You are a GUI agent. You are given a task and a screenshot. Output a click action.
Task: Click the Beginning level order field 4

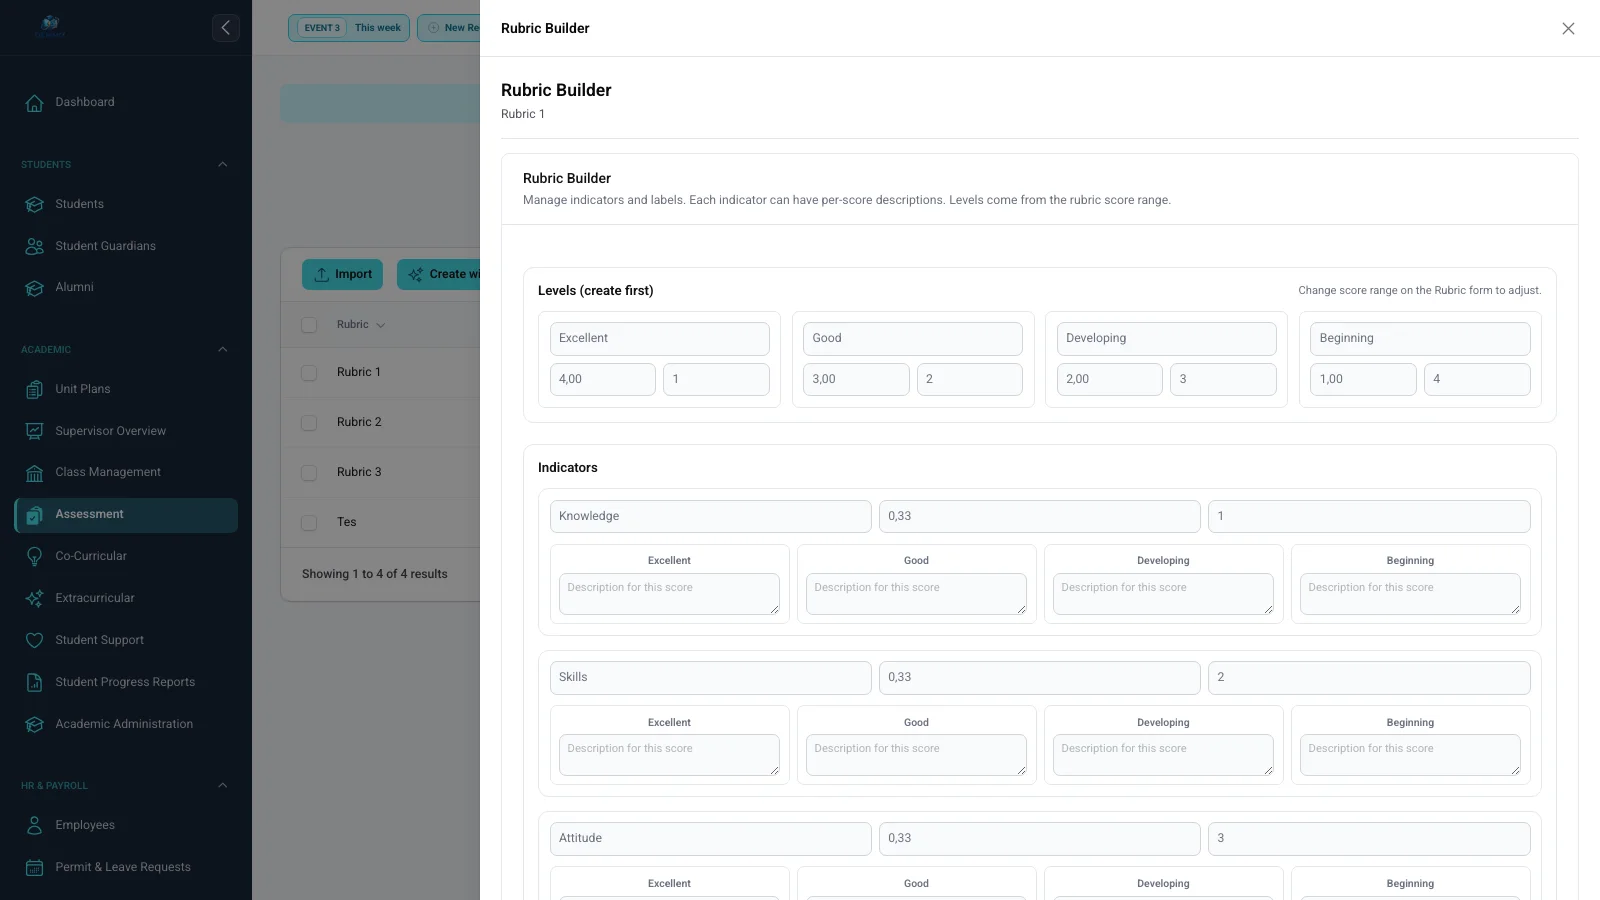[x=1477, y=379]
